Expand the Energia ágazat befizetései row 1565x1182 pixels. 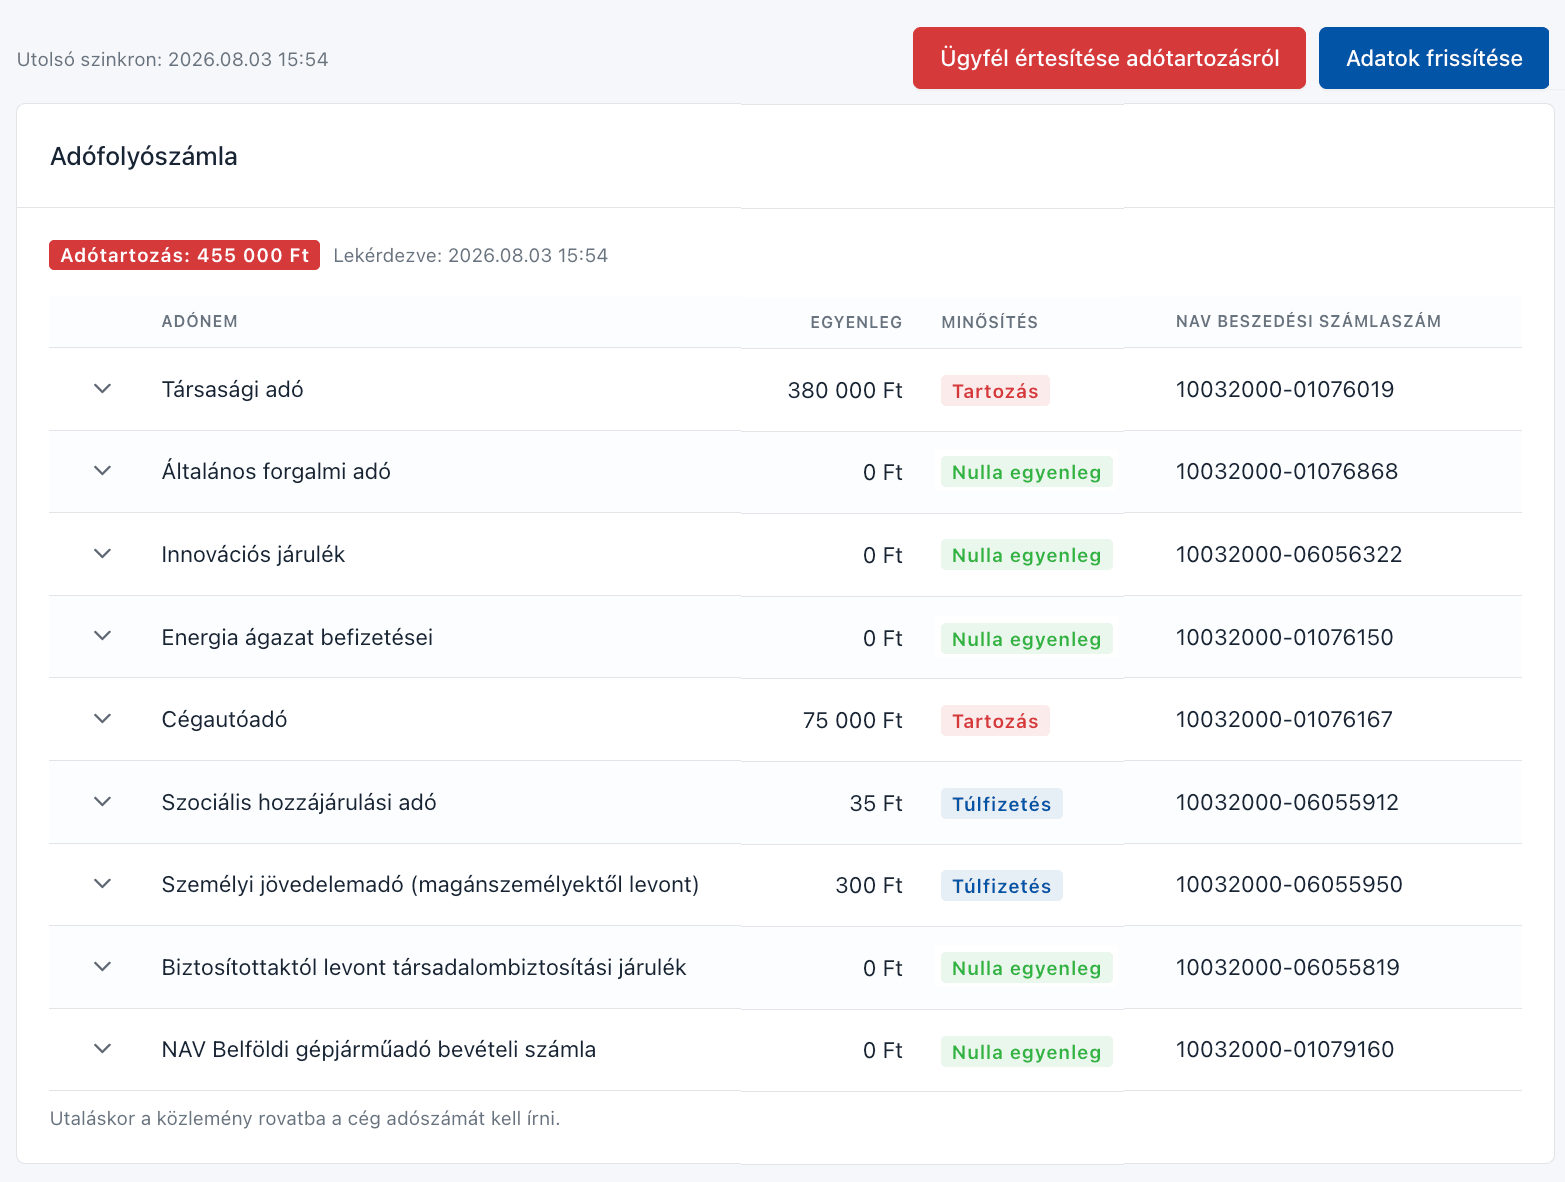coord(102,636)
